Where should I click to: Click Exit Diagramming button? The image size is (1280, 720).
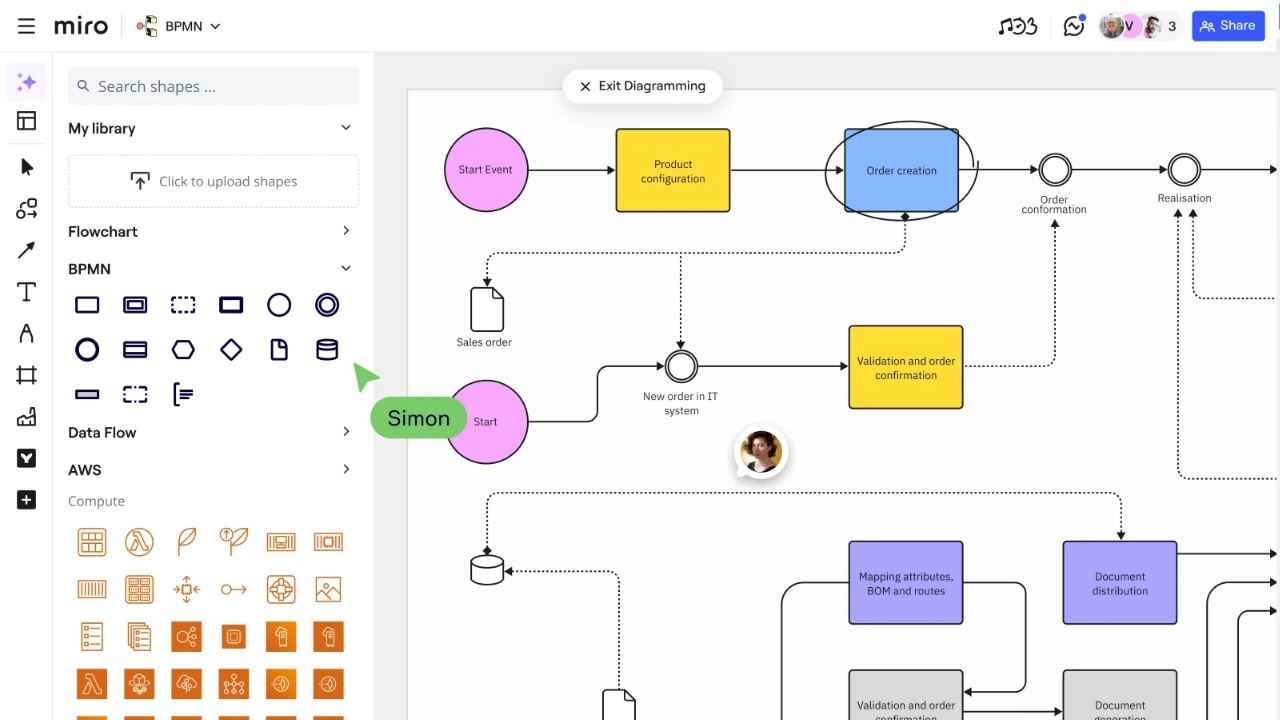pos(642,86)
